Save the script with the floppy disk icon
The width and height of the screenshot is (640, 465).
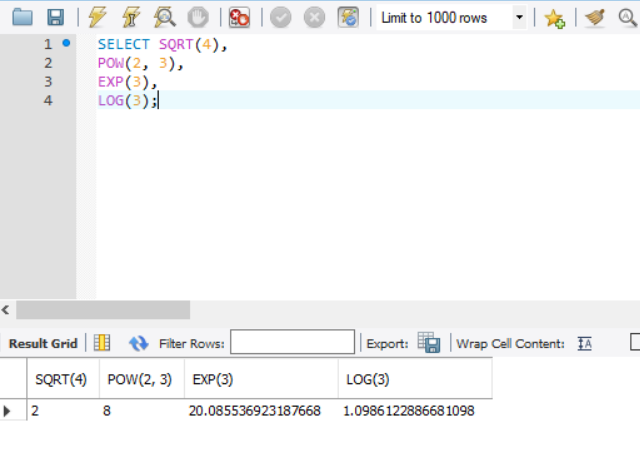point(56,18)
